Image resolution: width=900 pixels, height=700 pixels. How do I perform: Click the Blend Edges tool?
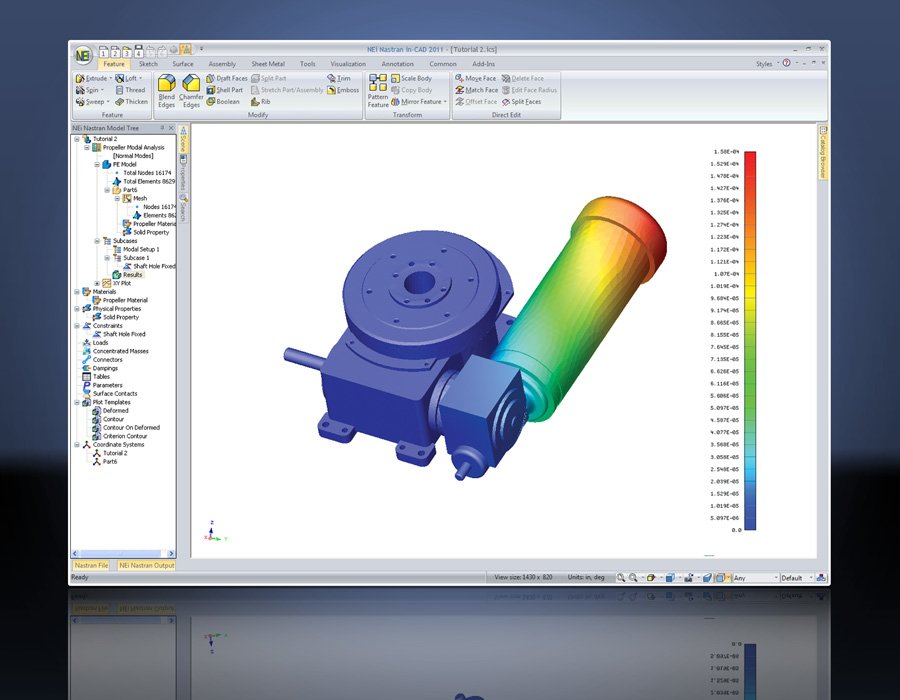click(166, 91)
